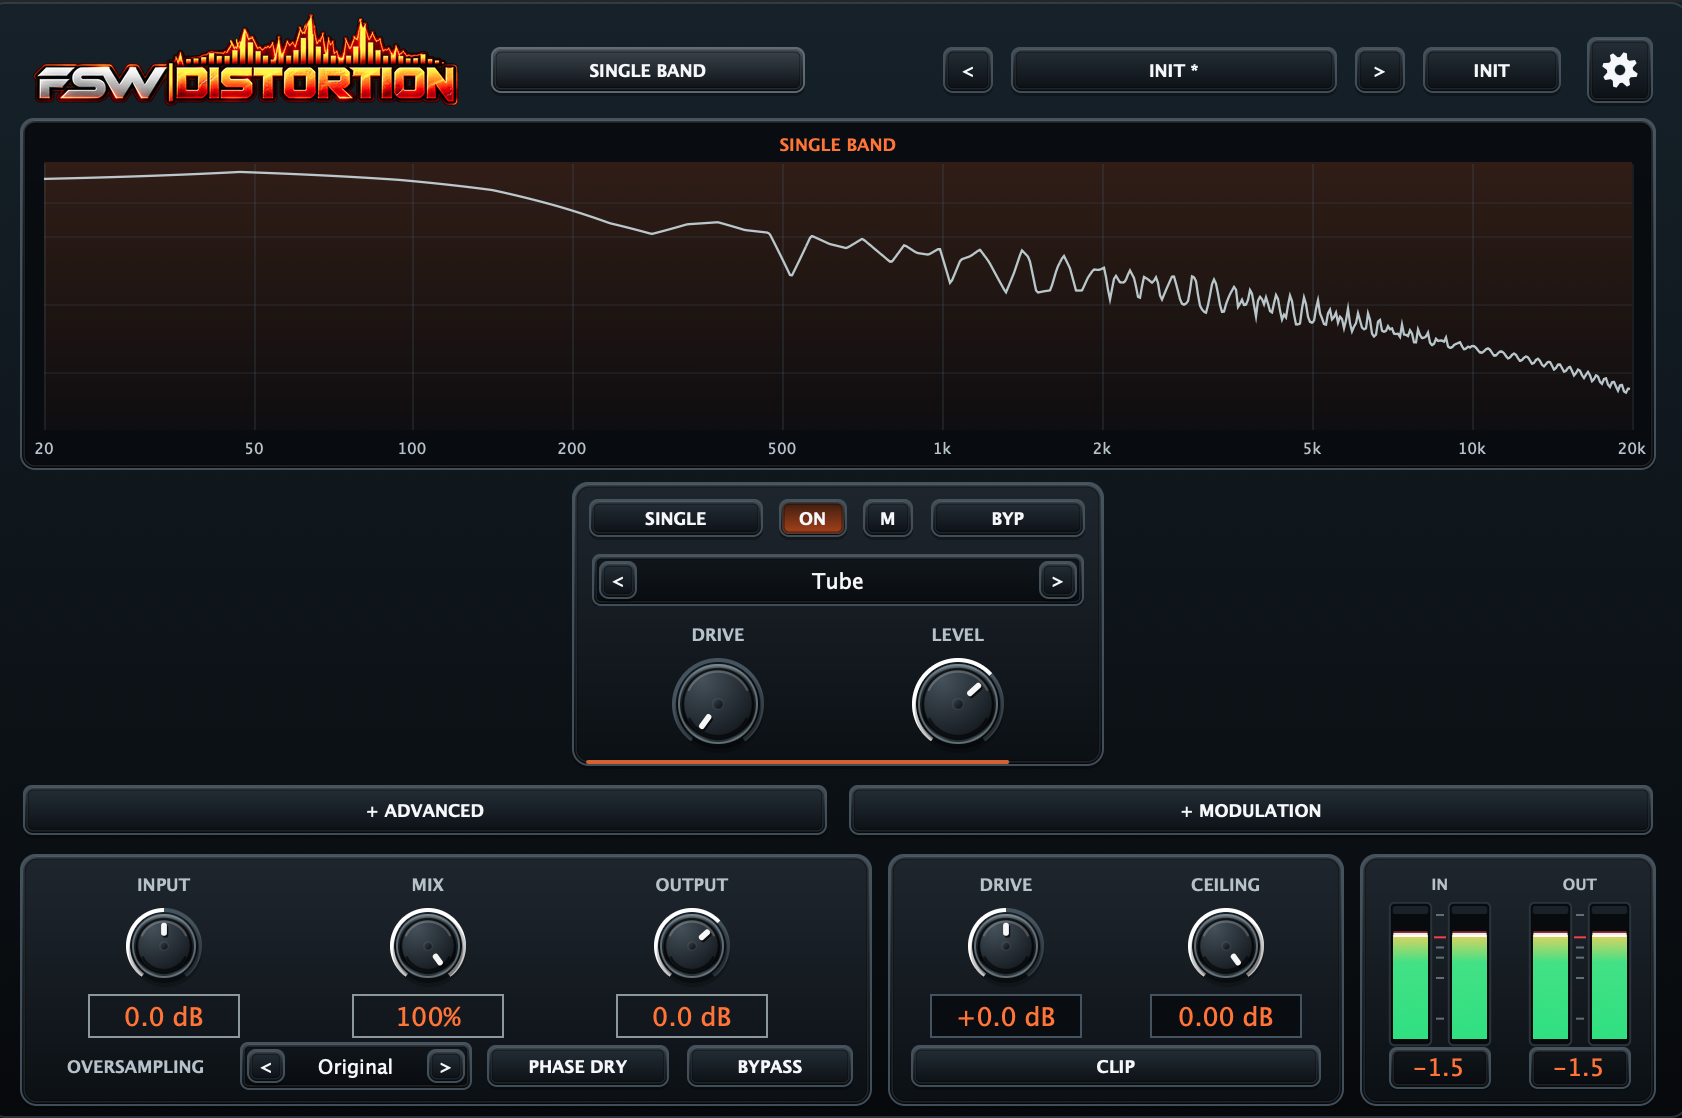Choose previous oversampling option arrow
1682x1118 pixels.
pos(266,1067)
